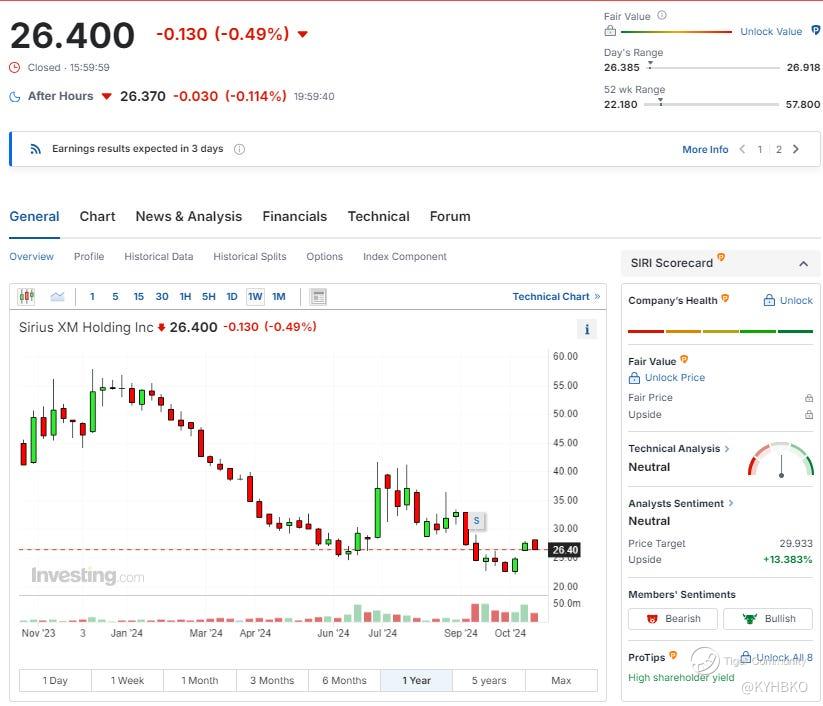Open the Profile sub-tab
This screenshot has height=706, width=823.
tap(89, 257)
